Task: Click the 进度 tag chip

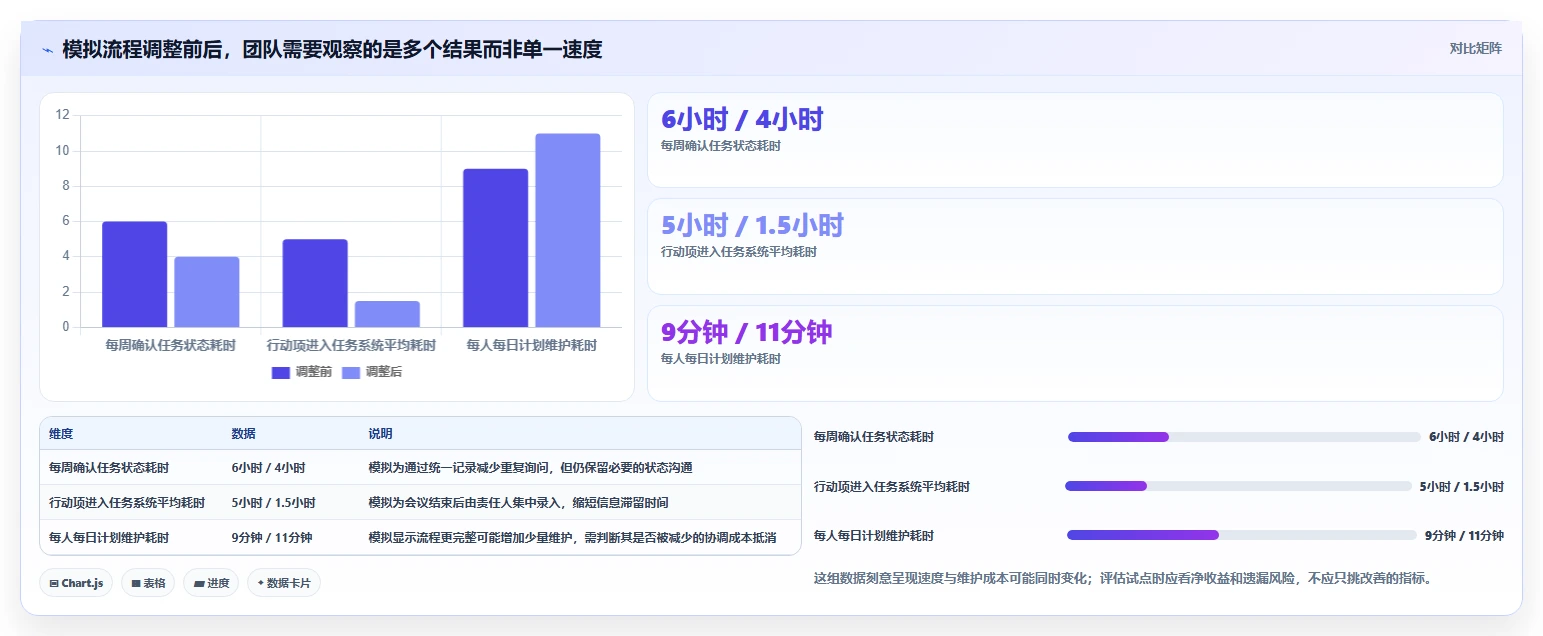Action: 211,583
